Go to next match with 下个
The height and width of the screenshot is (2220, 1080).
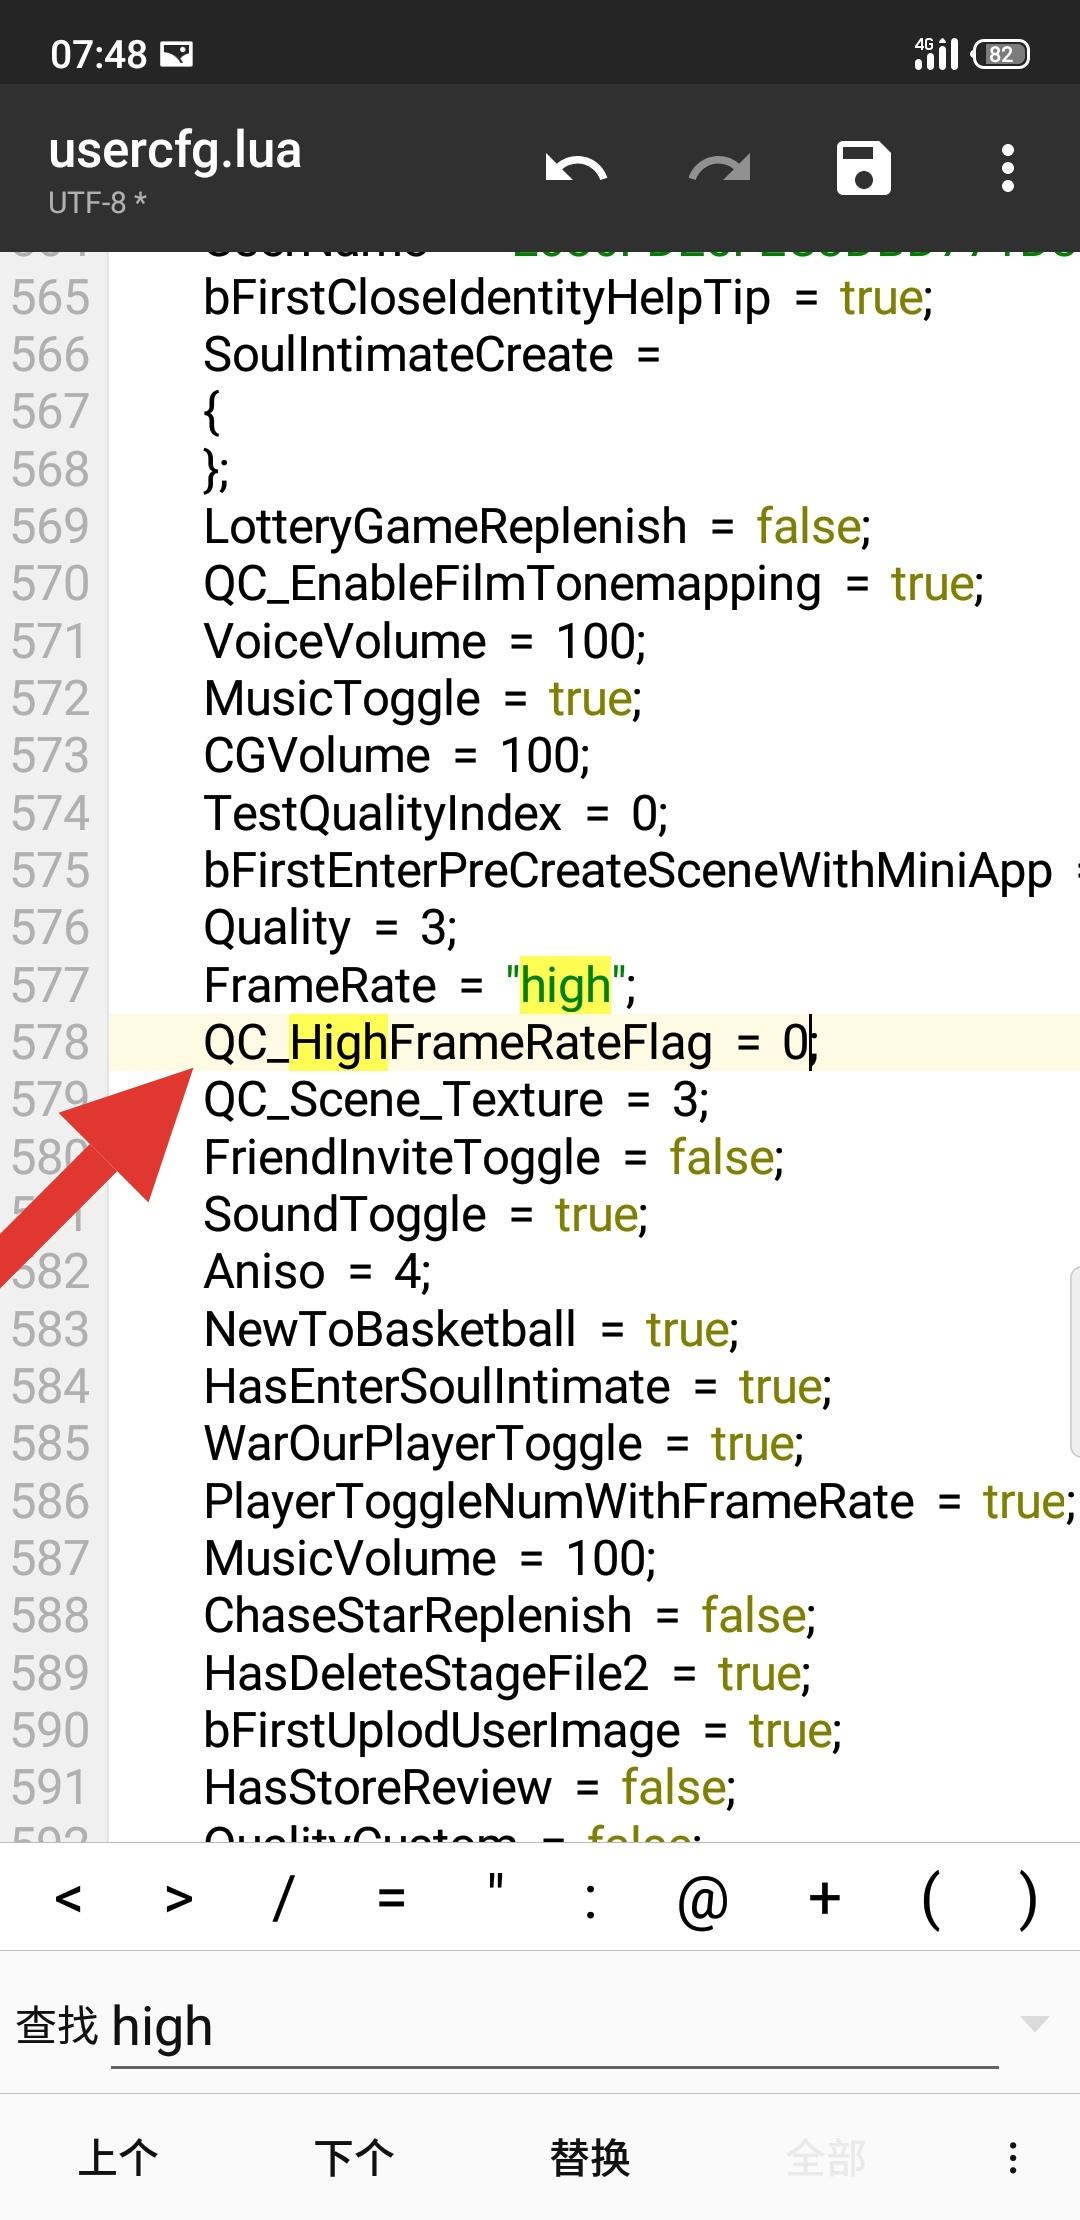pyautogui.click(x=354, y=2157)
